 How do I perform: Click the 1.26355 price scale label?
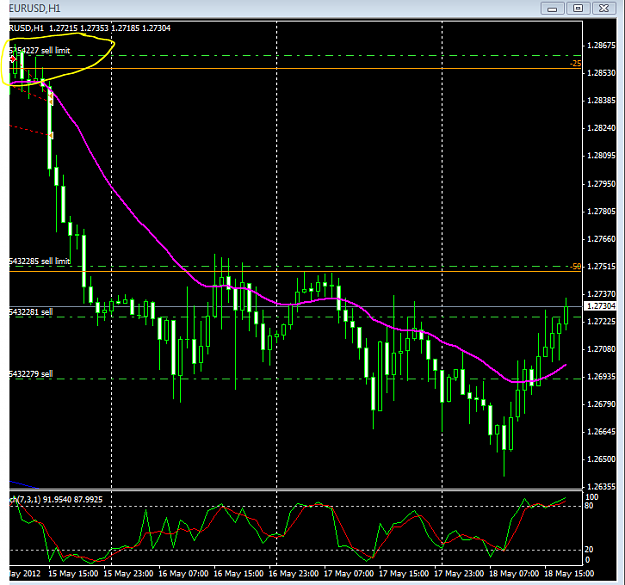(601, 487)
